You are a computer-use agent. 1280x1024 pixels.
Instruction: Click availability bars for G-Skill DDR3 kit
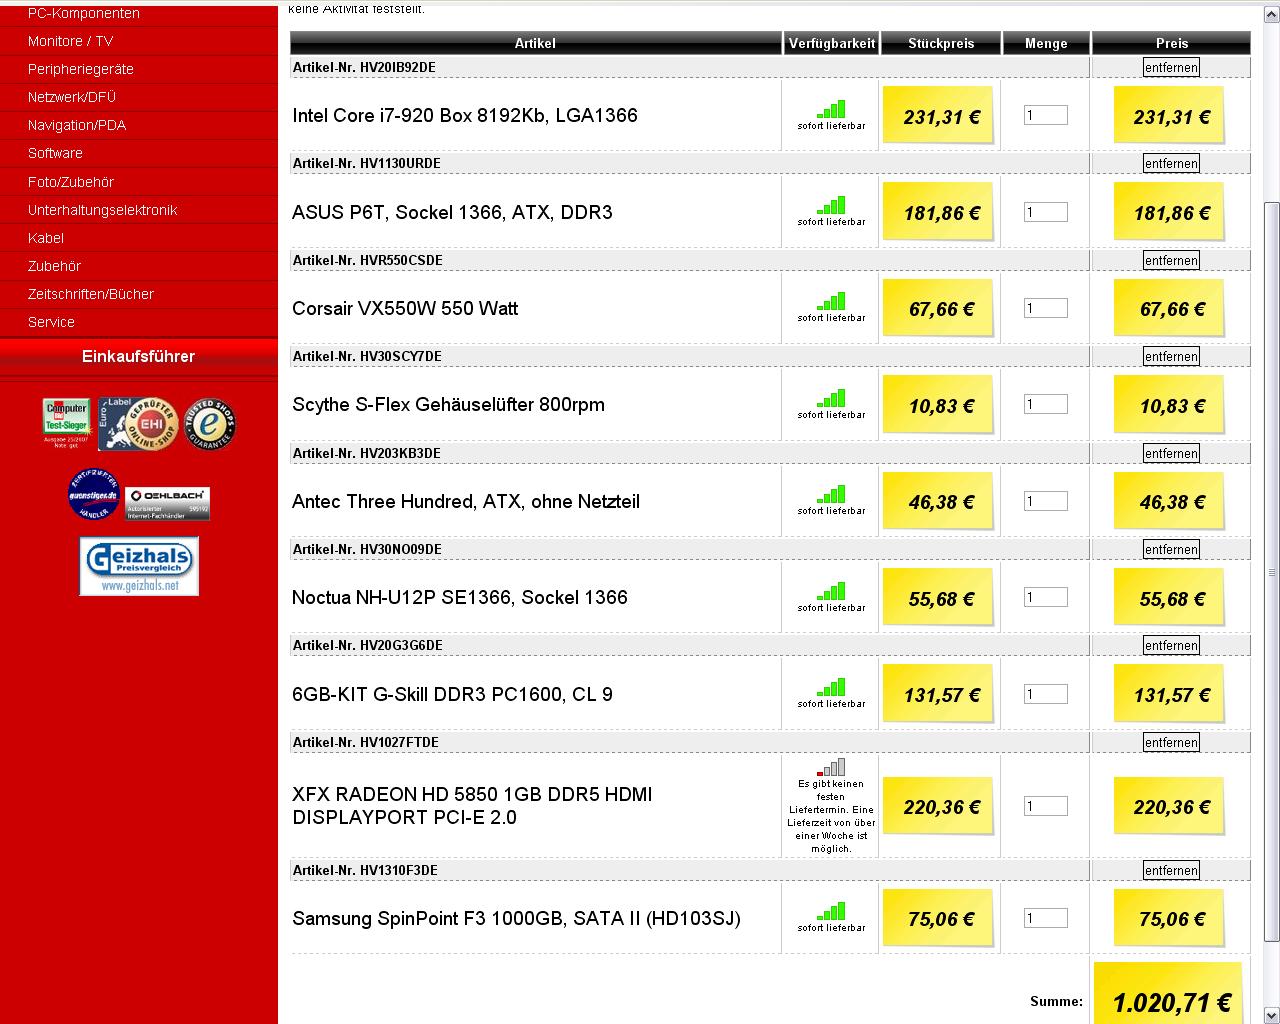coord(831,687)
